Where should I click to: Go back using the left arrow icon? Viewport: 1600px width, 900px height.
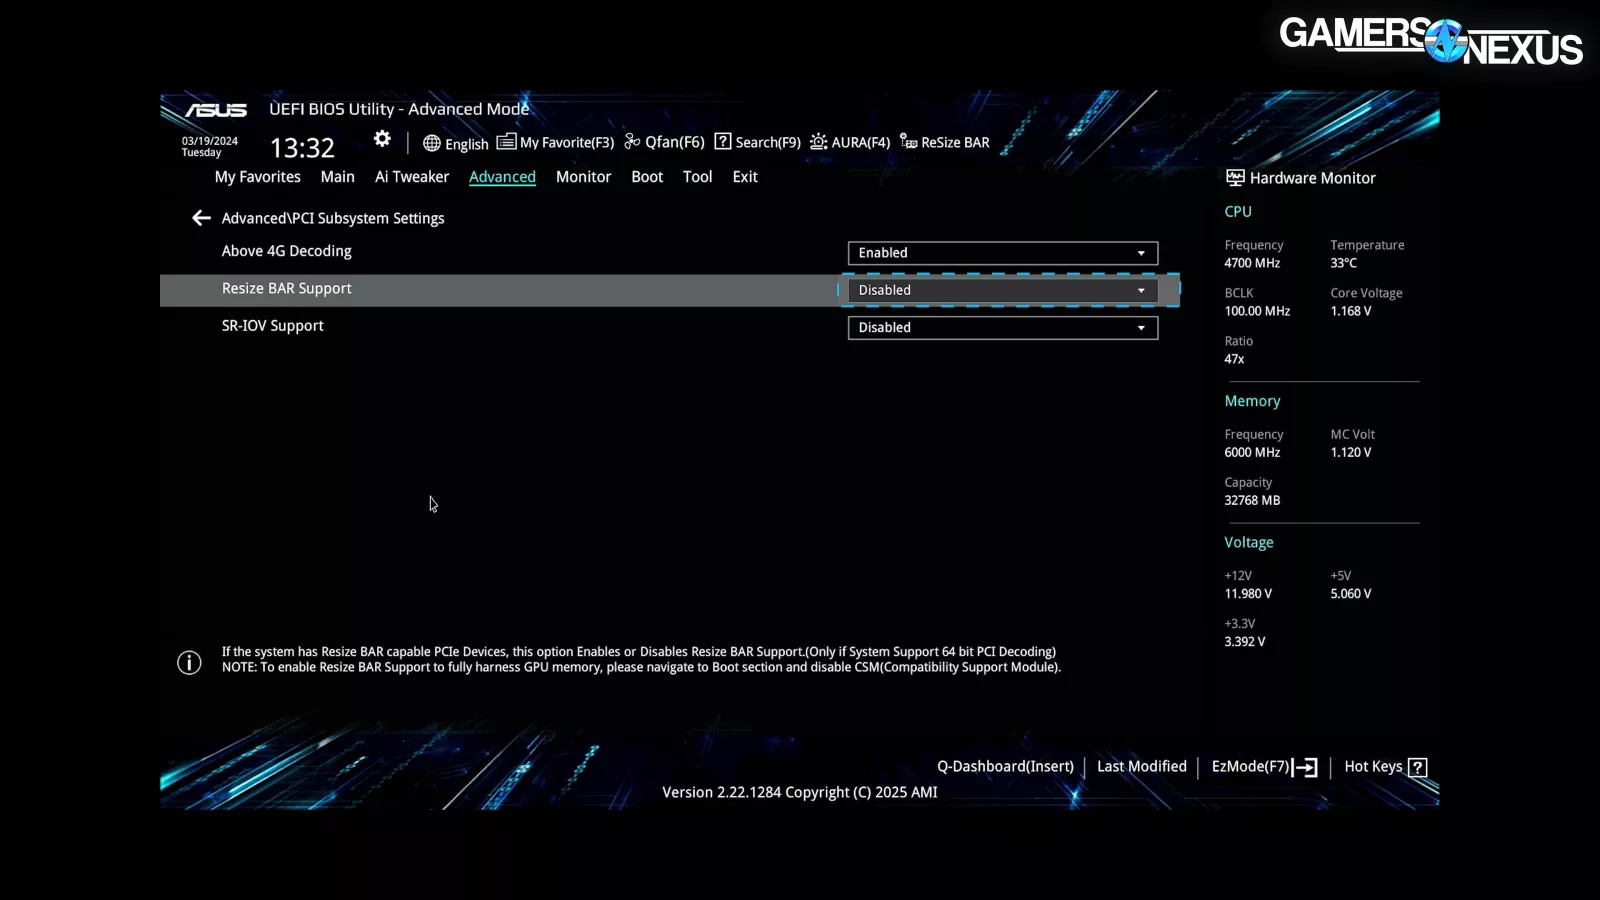pyautogui.click(x=201, y=218)
